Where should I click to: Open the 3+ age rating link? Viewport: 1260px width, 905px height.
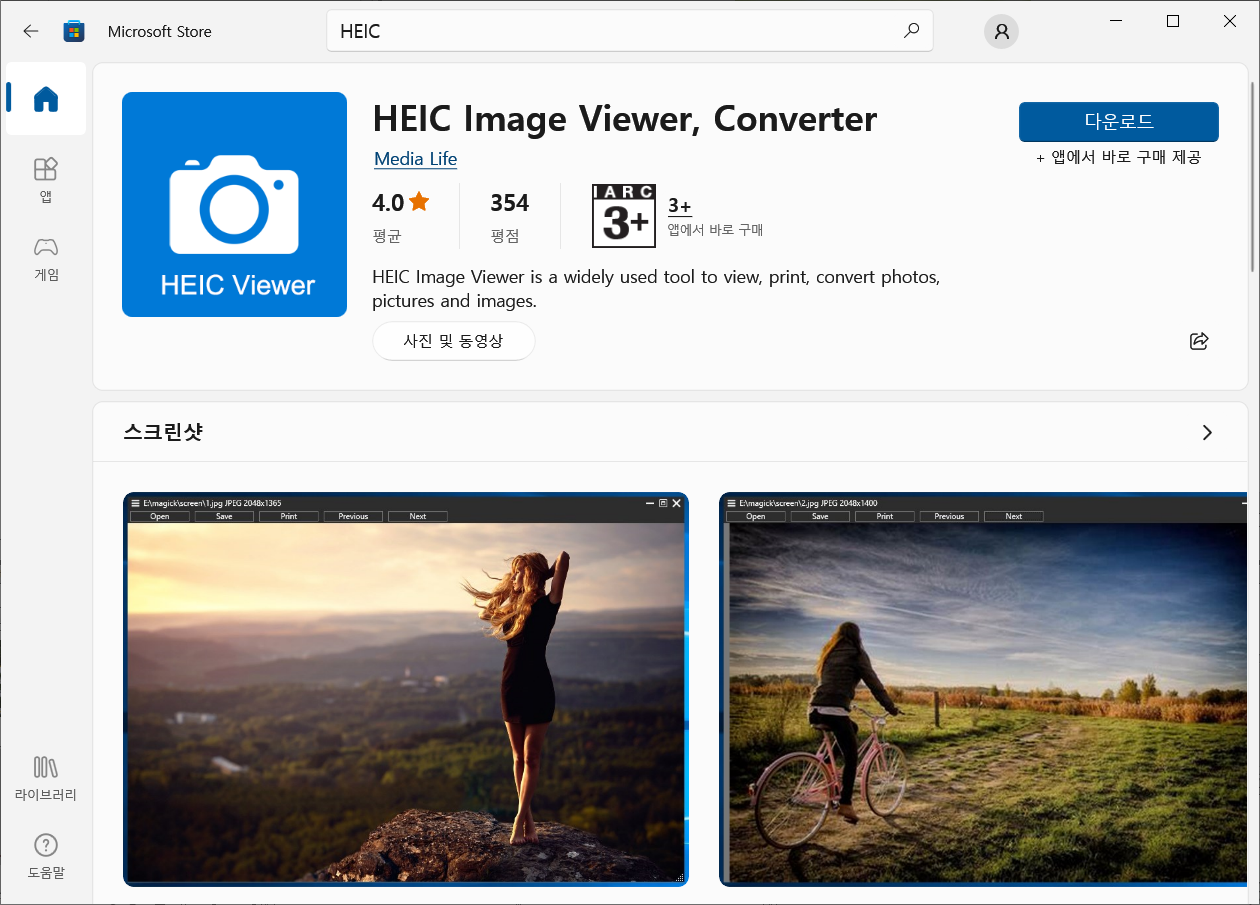(x=679, y=206)
